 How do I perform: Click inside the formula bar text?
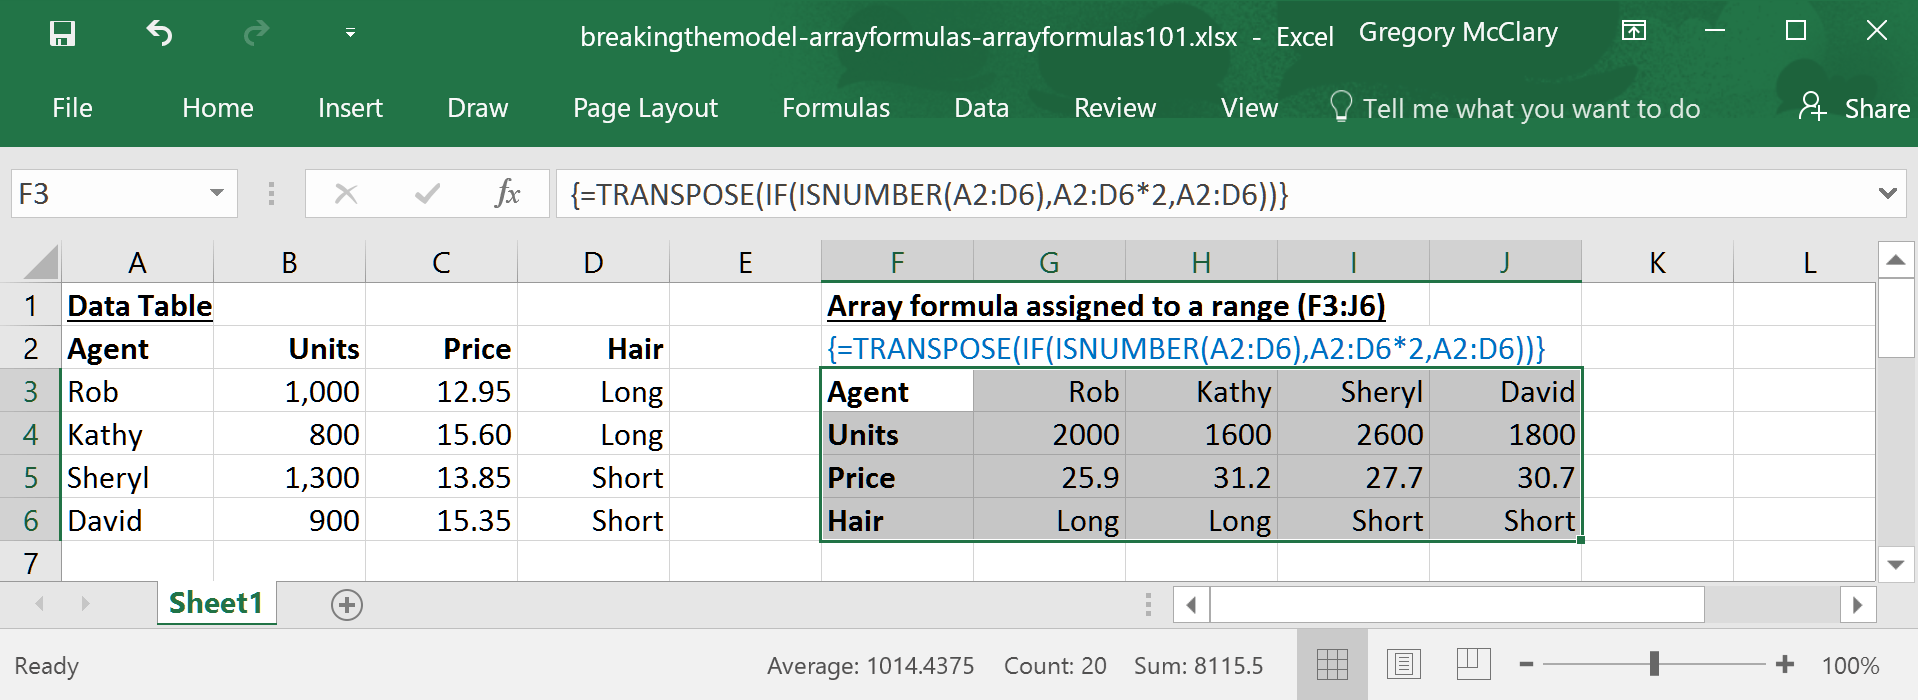point(929,193)
